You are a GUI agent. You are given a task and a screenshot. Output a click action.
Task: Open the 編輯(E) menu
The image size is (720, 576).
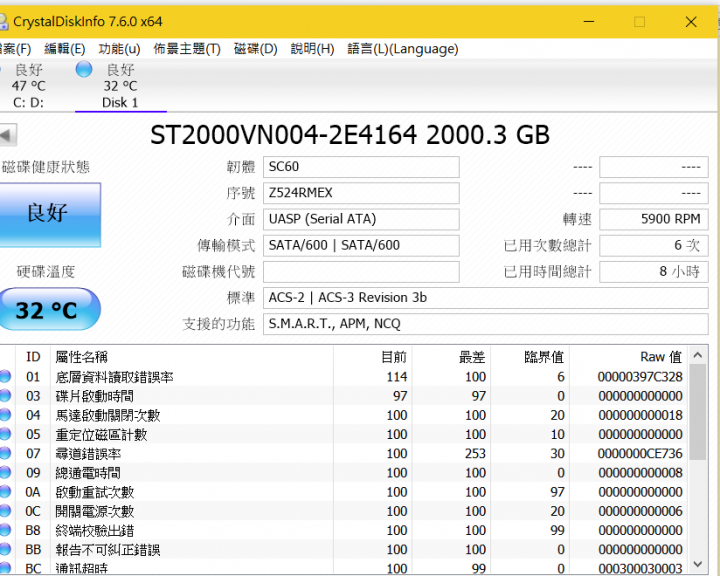pos(65,49)
